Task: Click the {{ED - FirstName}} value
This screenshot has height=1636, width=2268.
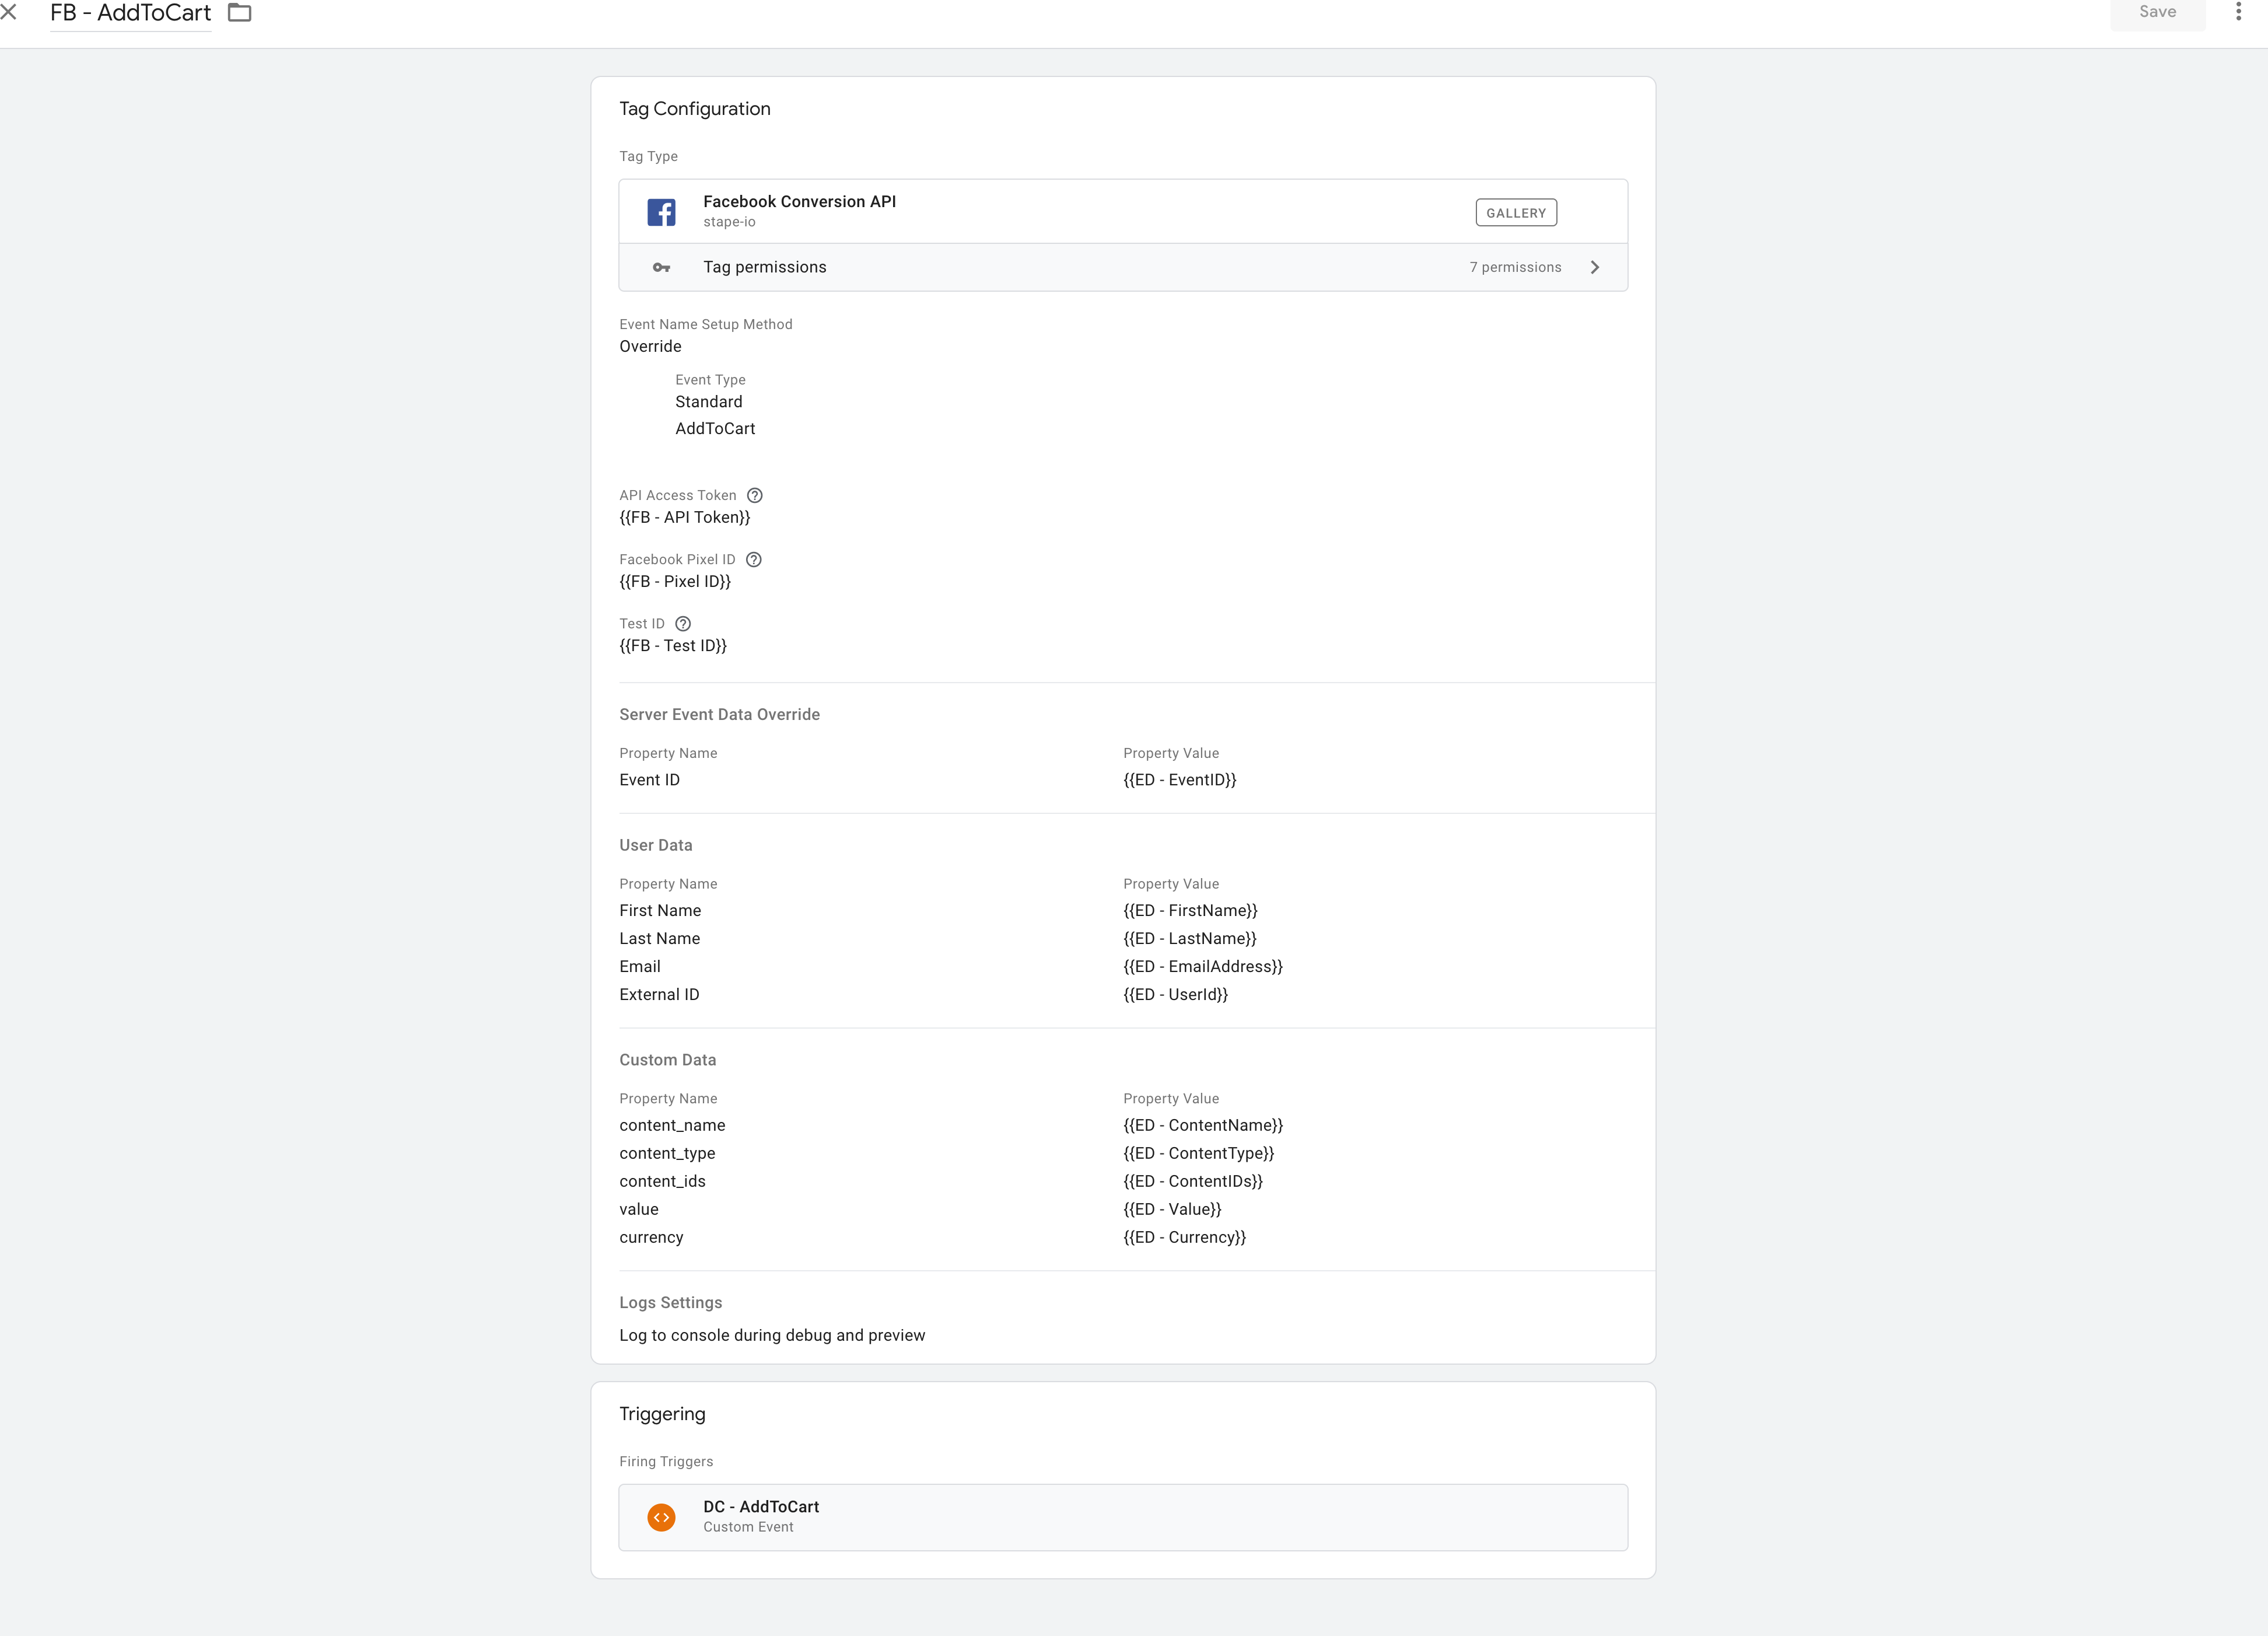Action: pyautogui.click(x=1190, y=910)
